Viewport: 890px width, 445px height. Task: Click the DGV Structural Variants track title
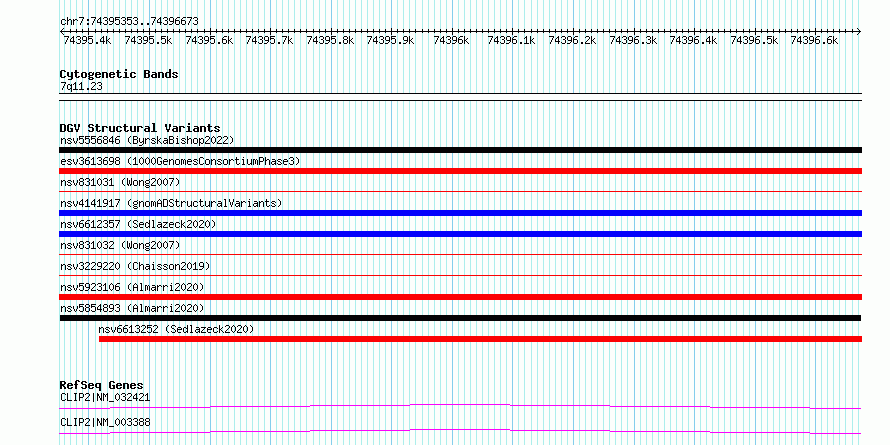pyautogui.click(x=140, y=128)
